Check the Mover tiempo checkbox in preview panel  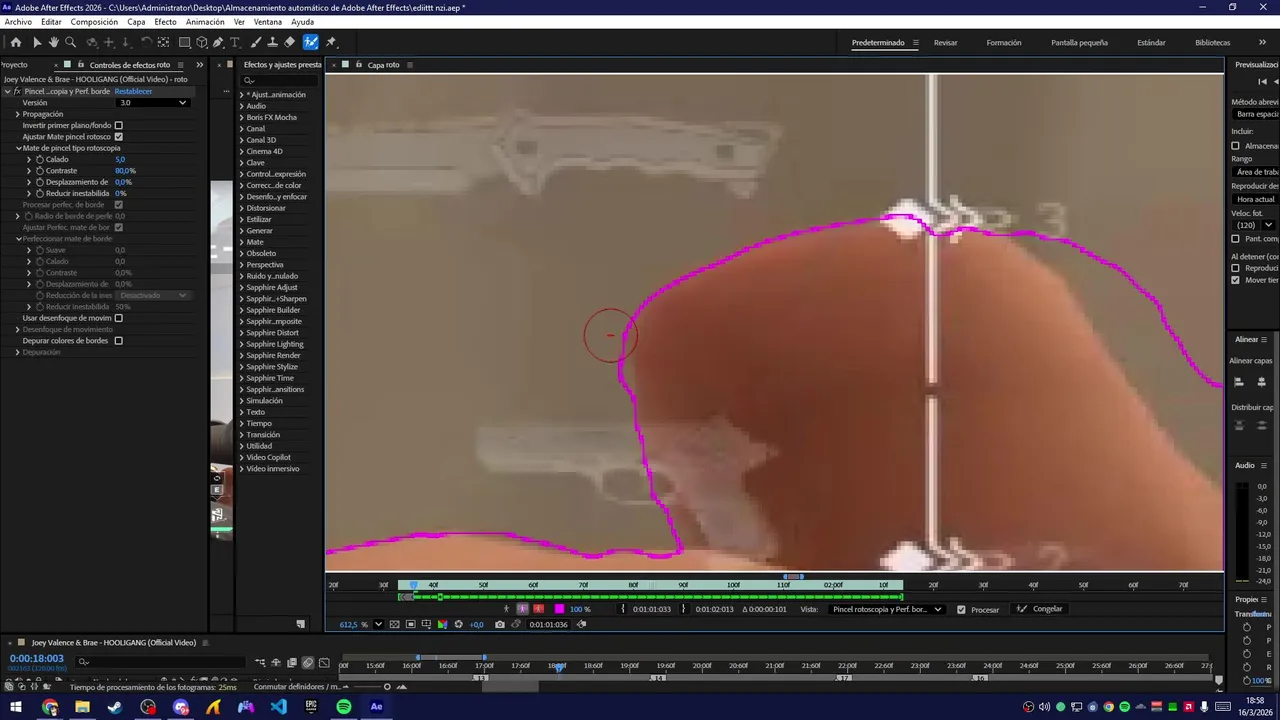tap(1235, 280)
